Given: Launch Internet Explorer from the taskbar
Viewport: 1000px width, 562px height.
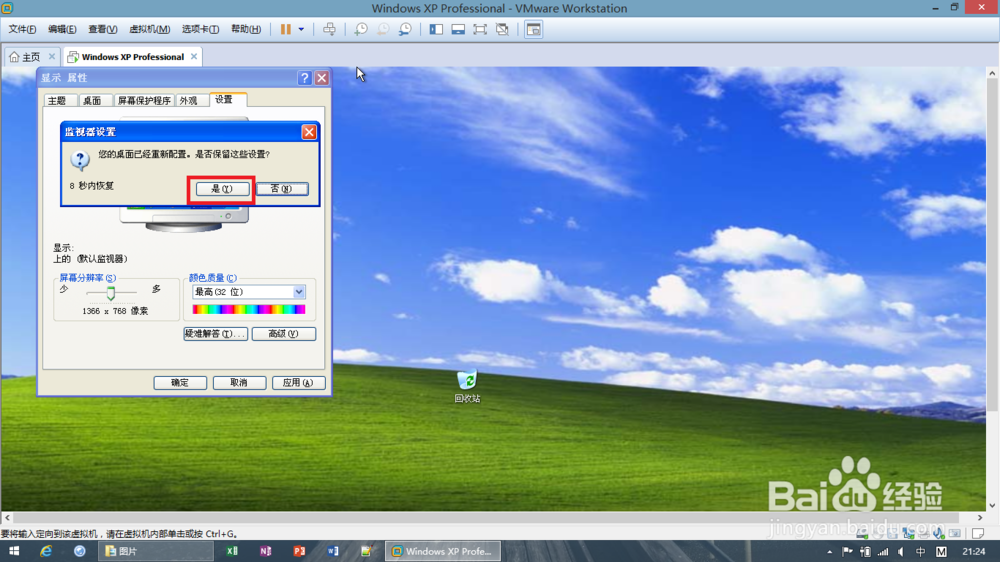Looking at the screenshot, I should (x=46, y=551).
